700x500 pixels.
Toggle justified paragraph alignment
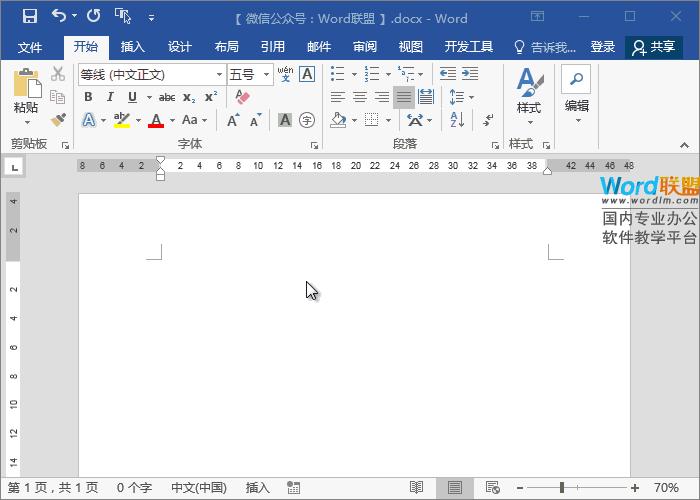403,97
